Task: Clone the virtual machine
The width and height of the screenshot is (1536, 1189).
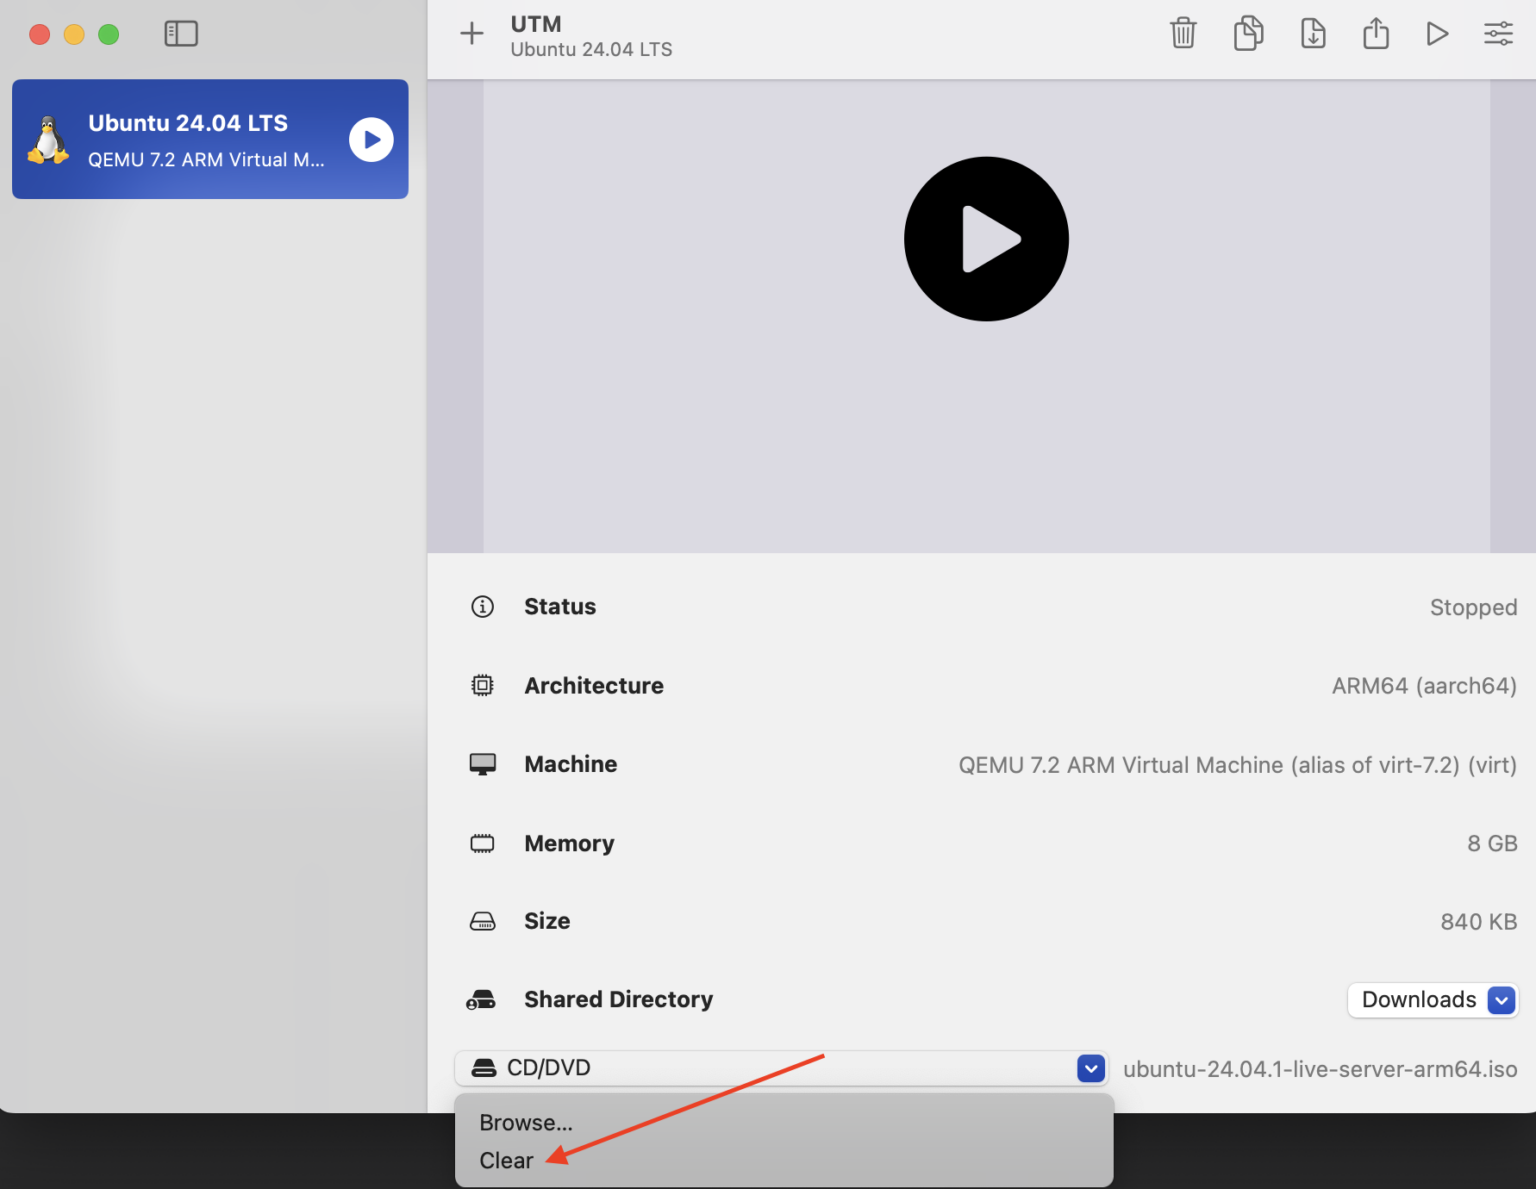Action: [1248, 33]
